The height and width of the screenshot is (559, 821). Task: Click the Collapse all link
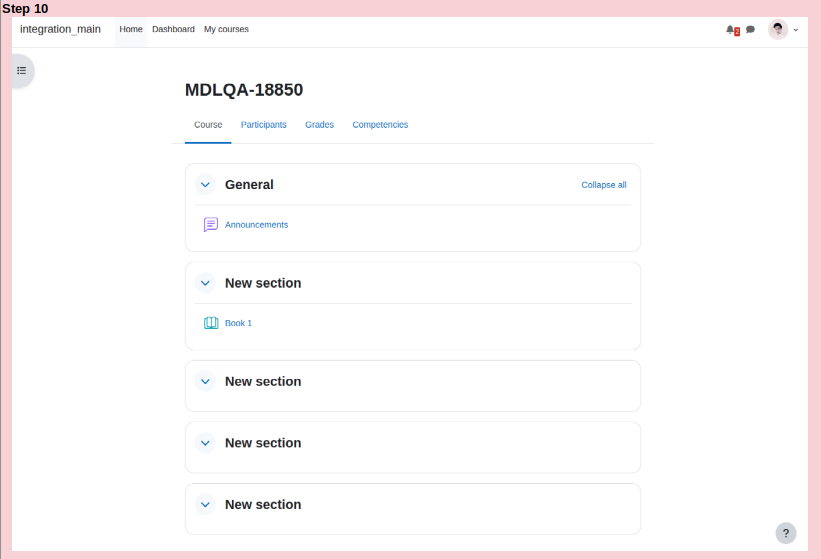(604, 185)
